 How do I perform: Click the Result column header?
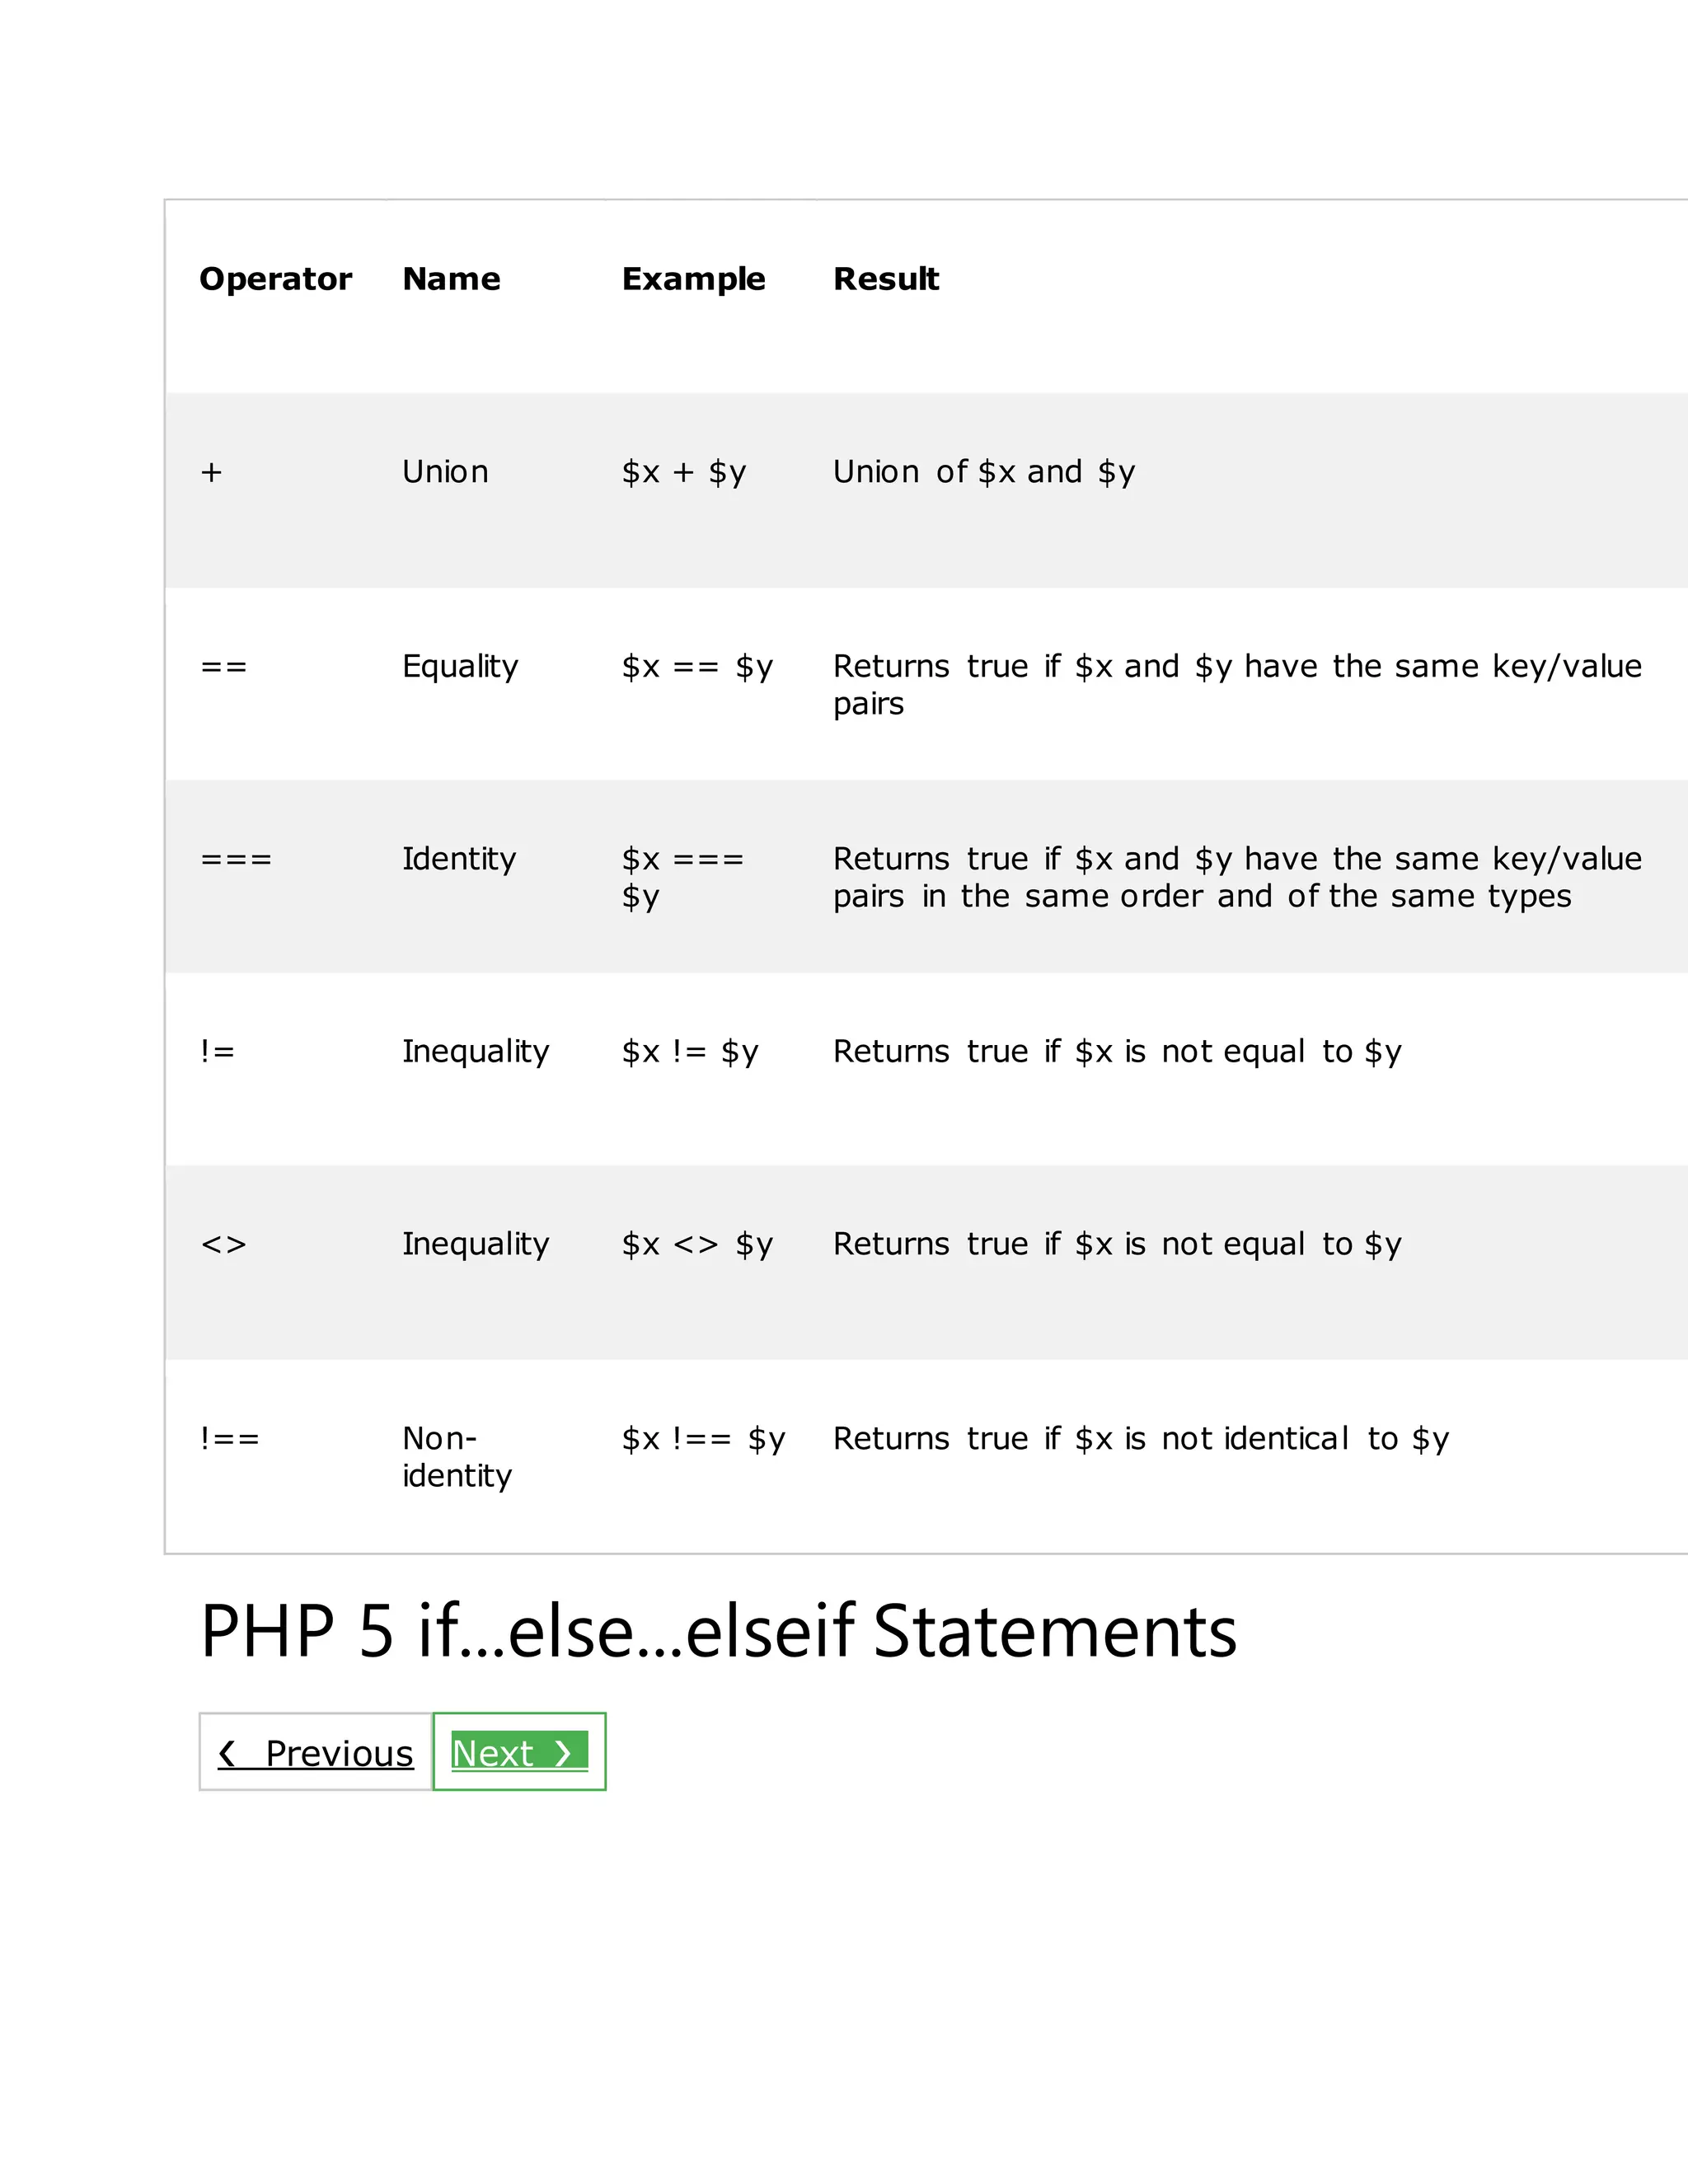pyautogui.click(x=886, y=279)
